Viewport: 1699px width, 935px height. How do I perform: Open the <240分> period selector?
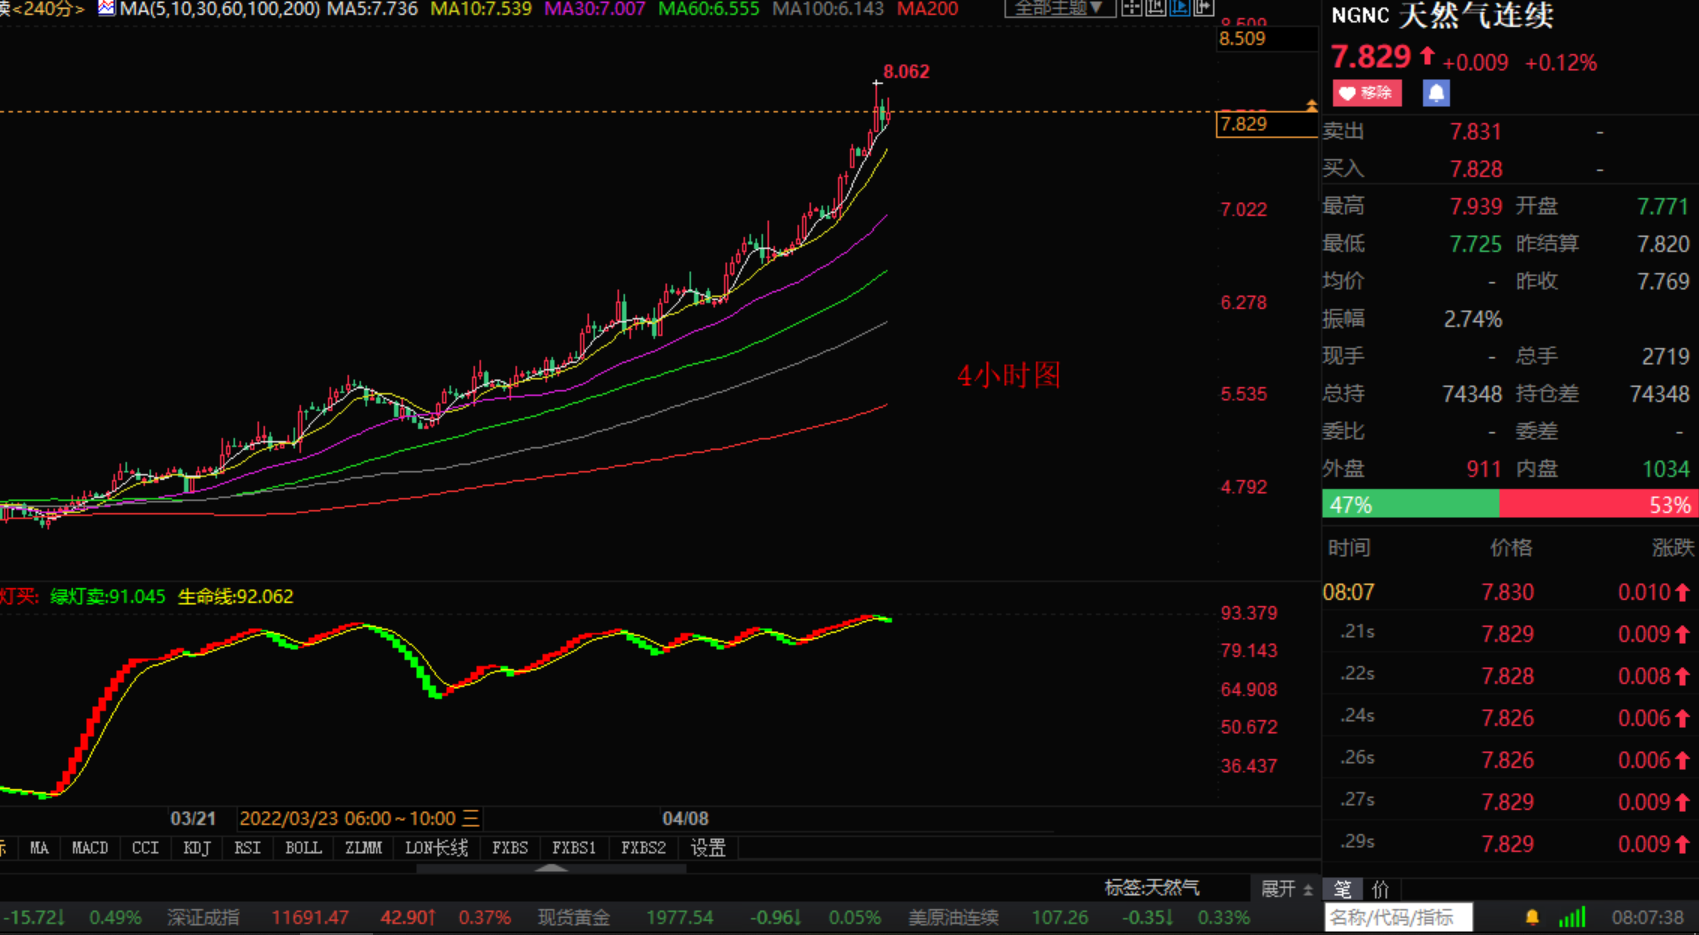tap(45, 9)
